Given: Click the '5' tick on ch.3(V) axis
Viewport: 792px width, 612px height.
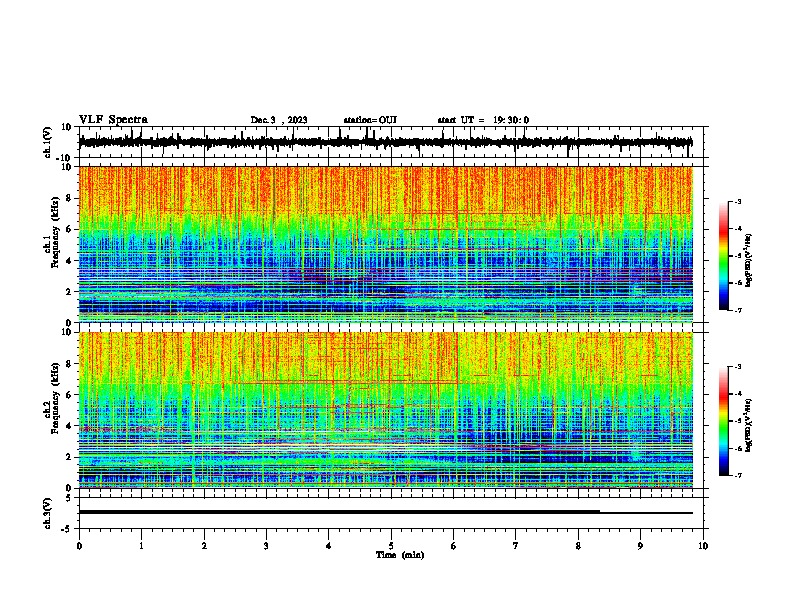Looking at the screenshot, I should click(x=69, y=498).
